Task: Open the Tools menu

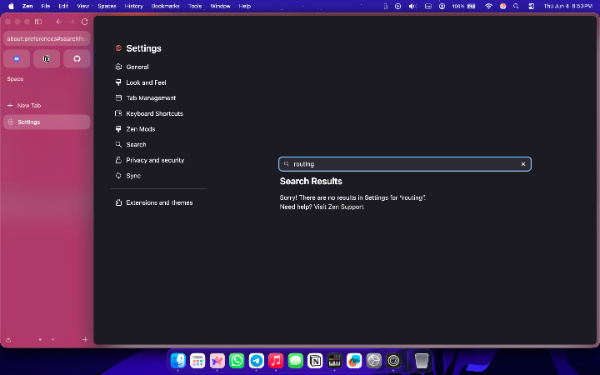Action: (x=195, y=6)
